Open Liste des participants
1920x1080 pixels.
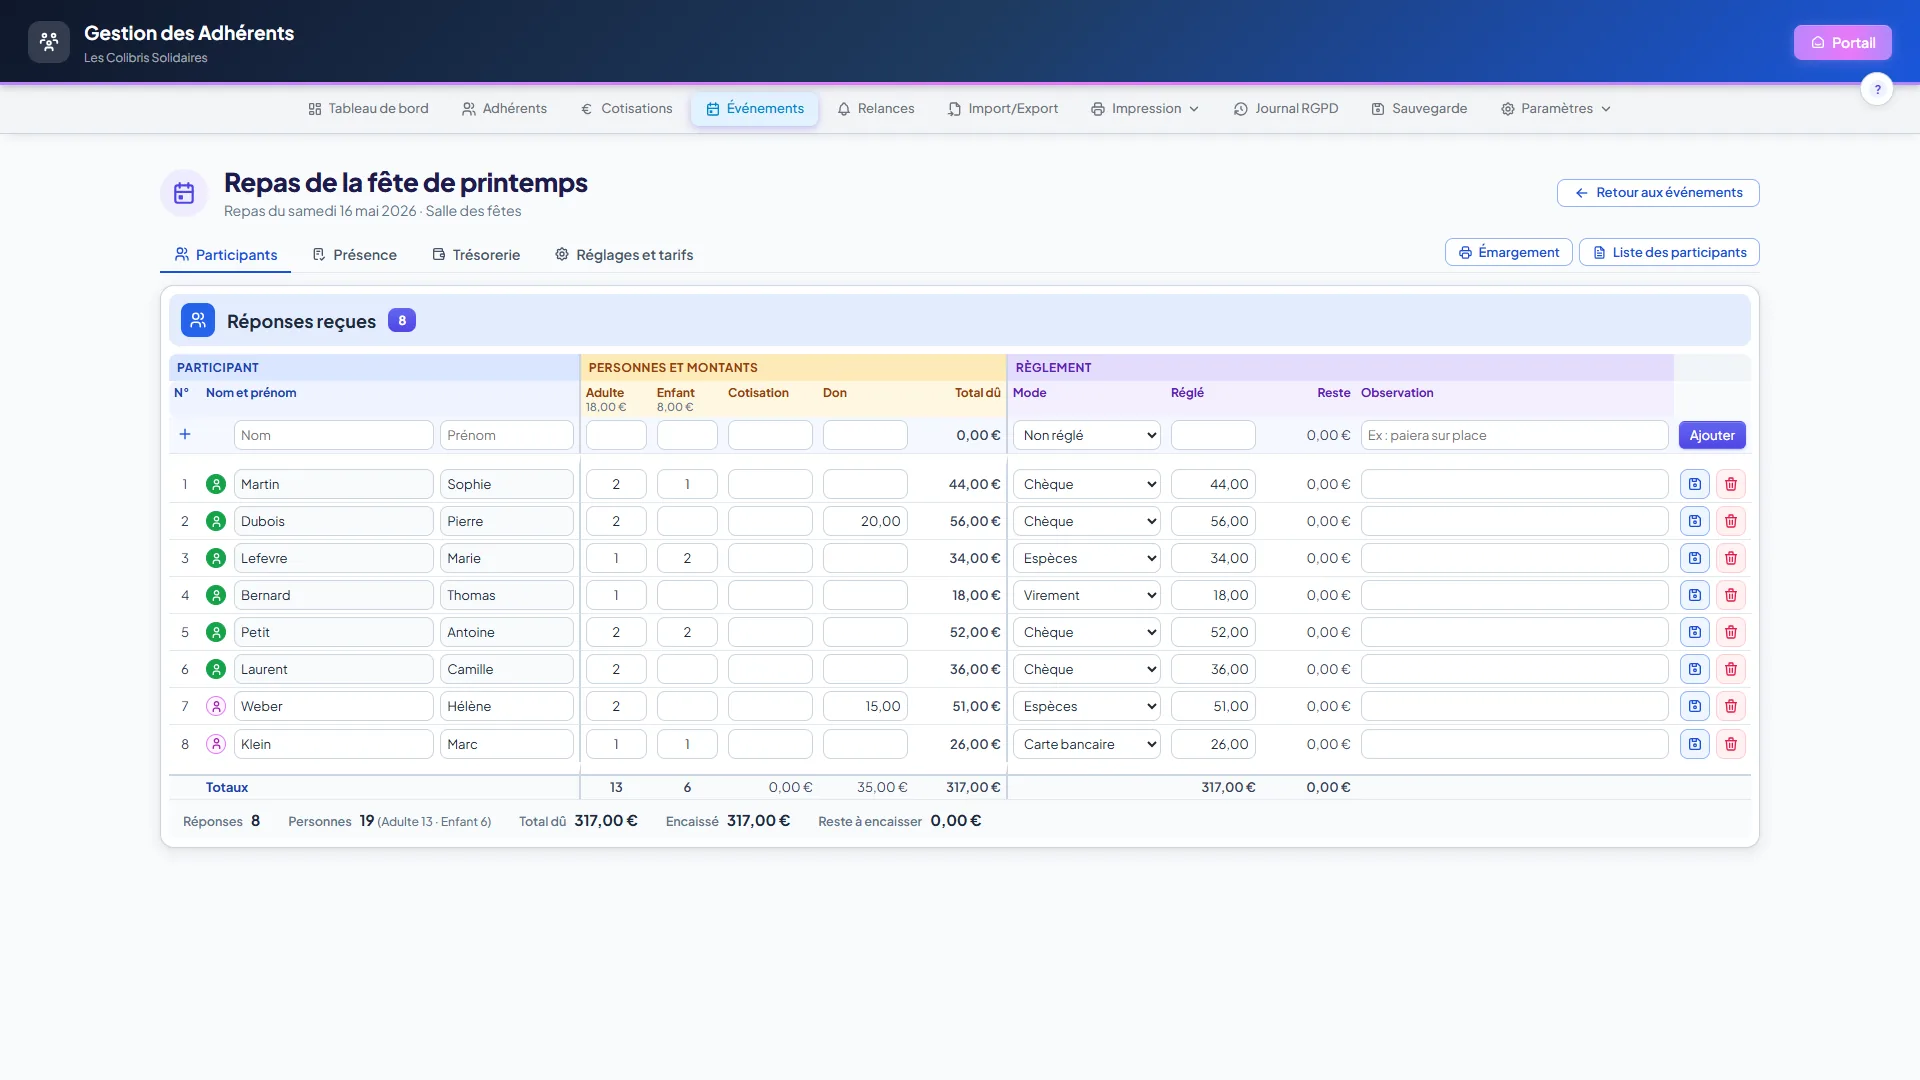1669,252
